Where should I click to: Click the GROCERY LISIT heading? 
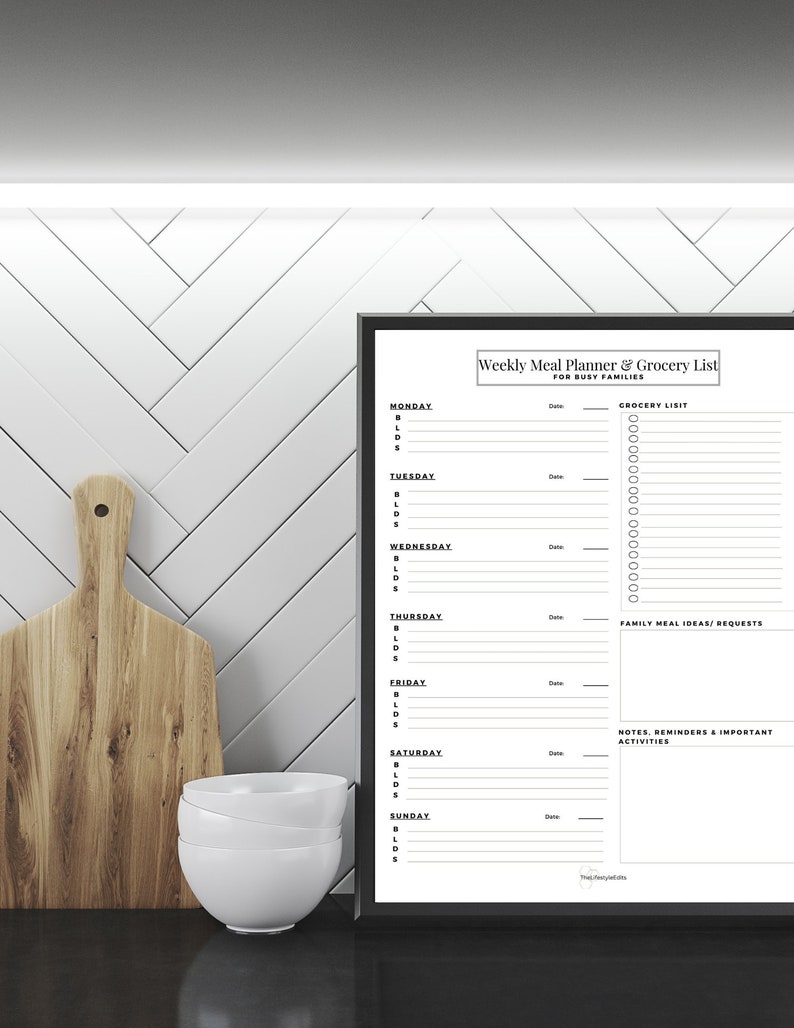pos(653,406)
